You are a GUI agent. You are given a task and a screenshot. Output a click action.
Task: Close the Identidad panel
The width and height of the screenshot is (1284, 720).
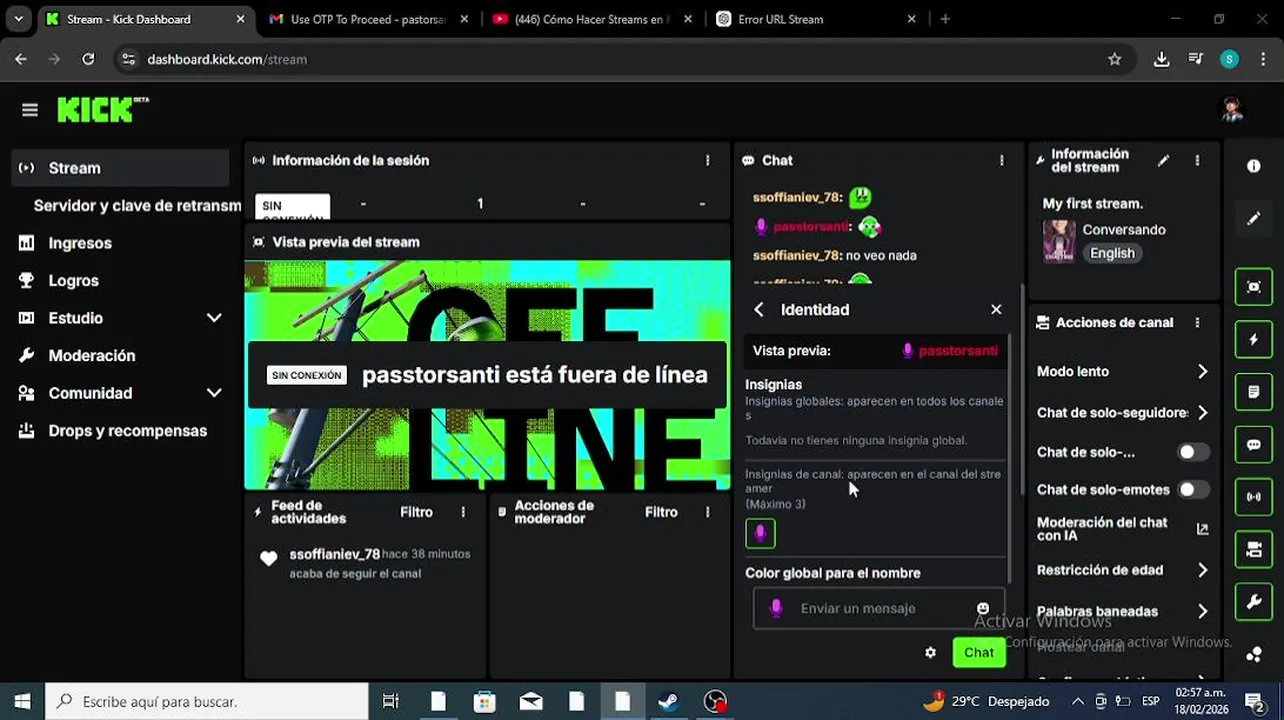click(x=996, y=310)
